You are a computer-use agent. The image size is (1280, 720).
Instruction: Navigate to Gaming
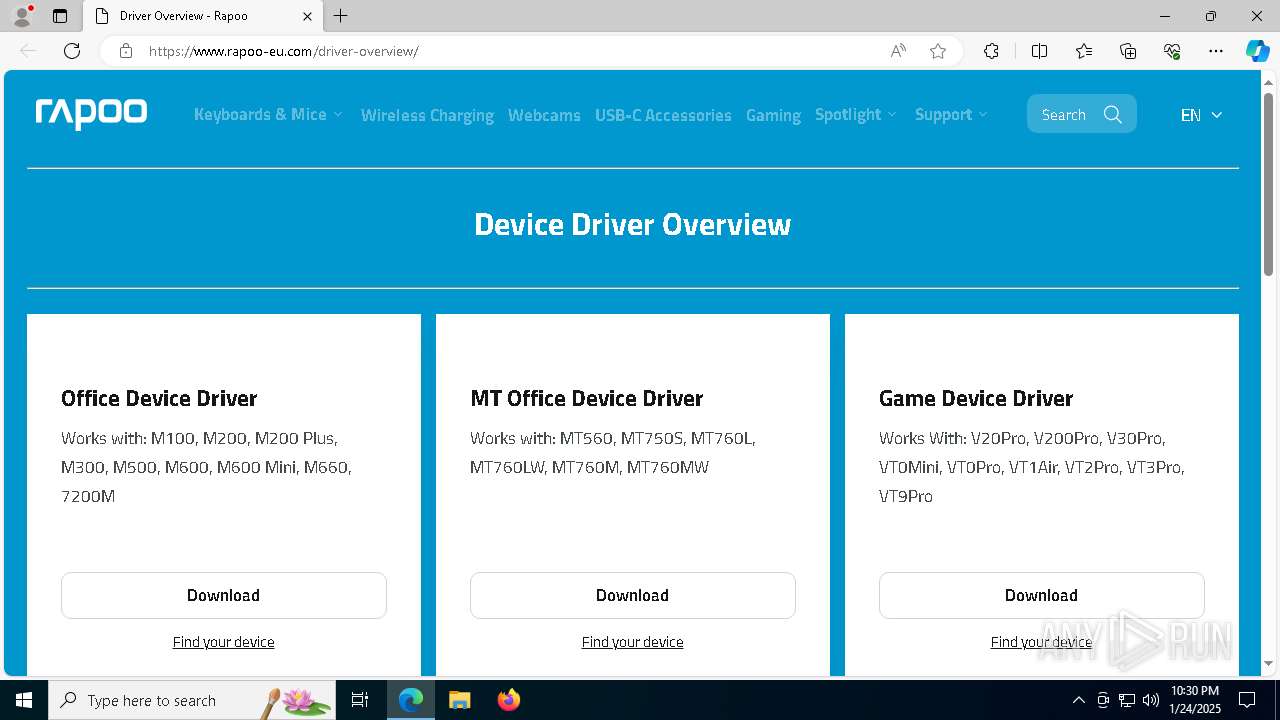(x=773, y=115)
